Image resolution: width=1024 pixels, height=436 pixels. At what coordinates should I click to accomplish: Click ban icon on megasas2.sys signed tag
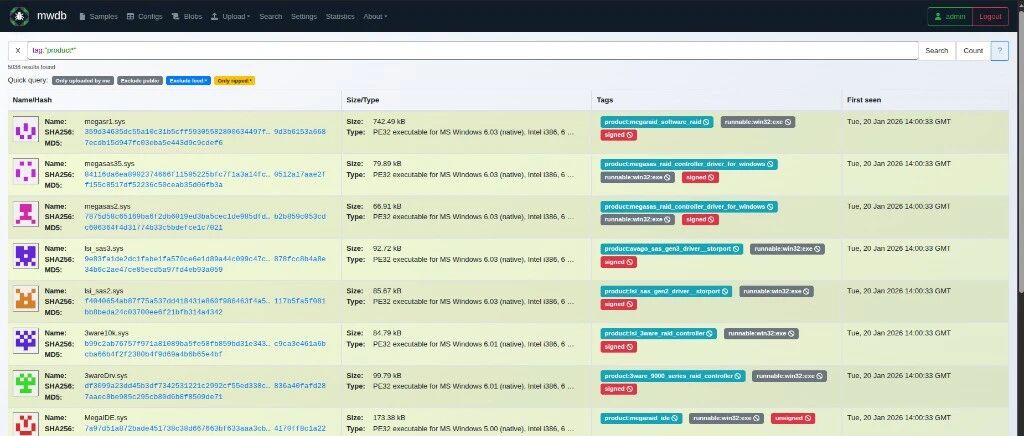(712, 219)
